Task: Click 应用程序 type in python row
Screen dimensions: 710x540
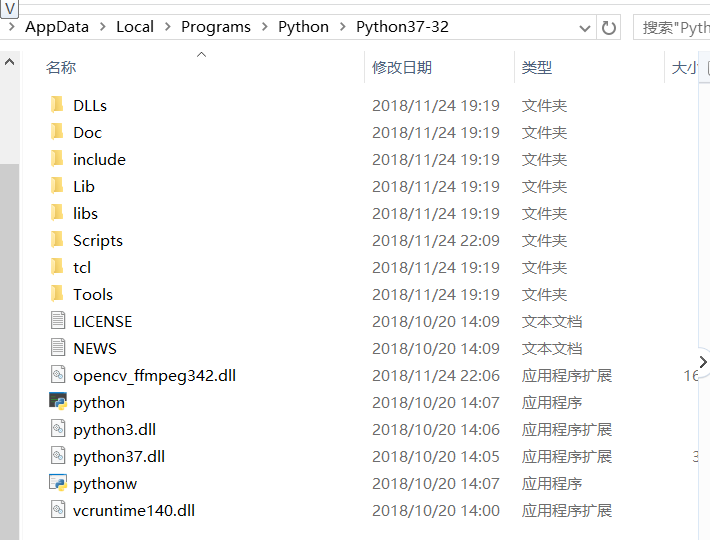Action: (552, 402)
